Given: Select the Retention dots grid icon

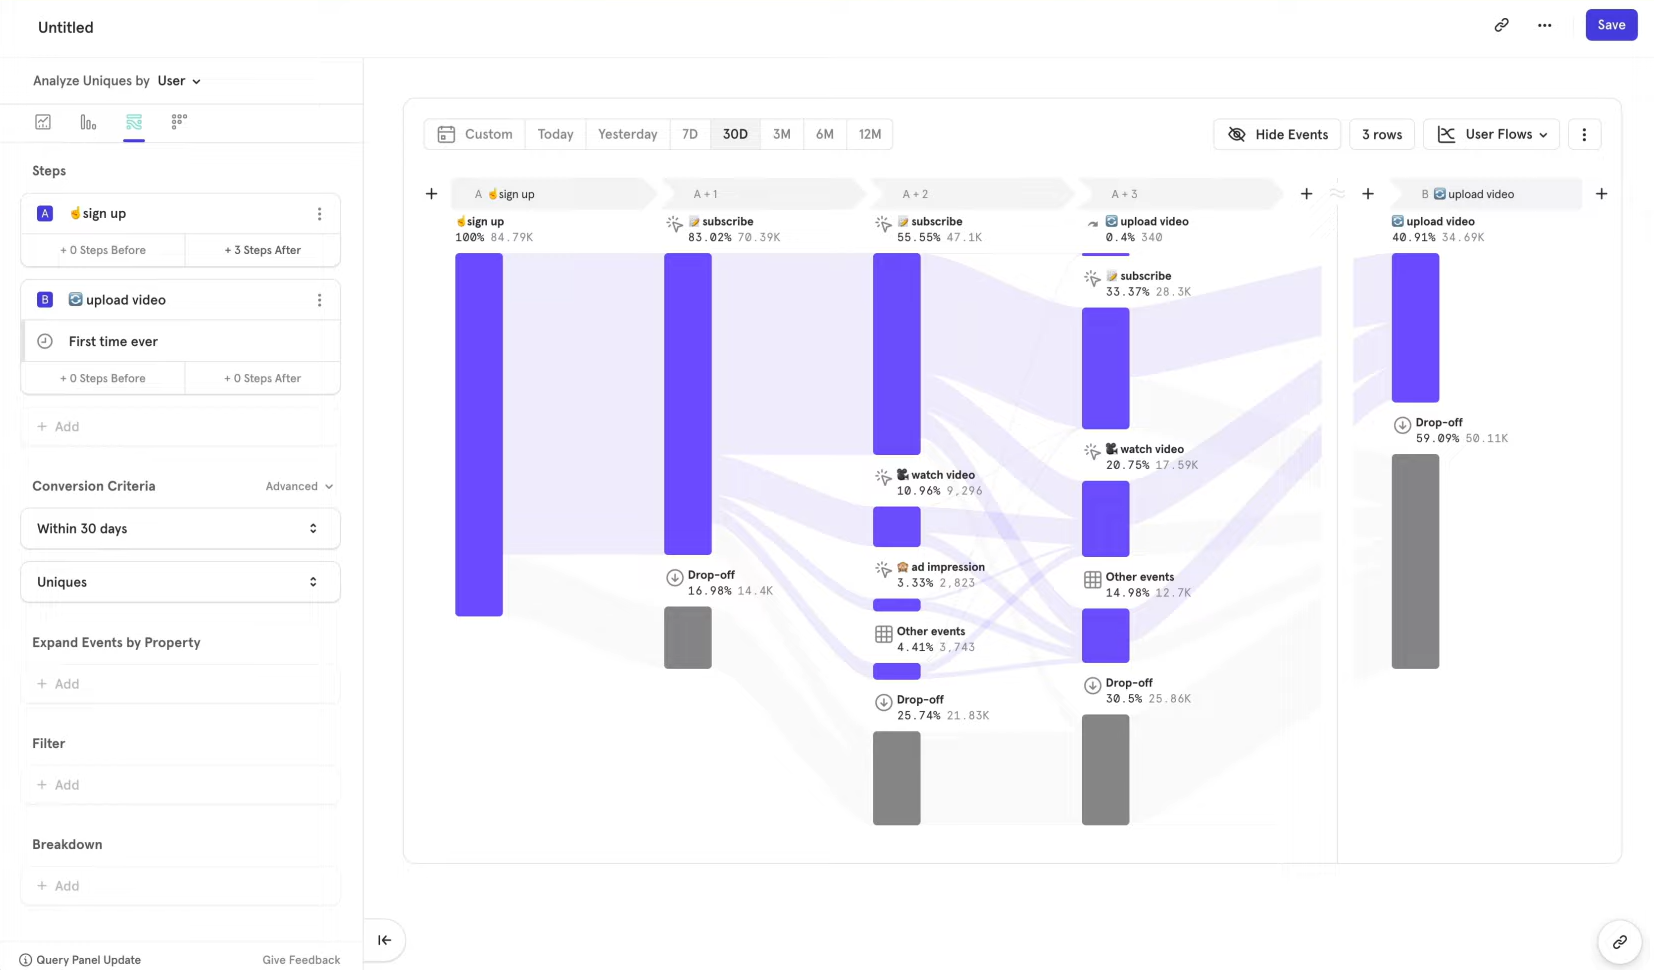Looking at the screenshot, I should tap(179, 122).
